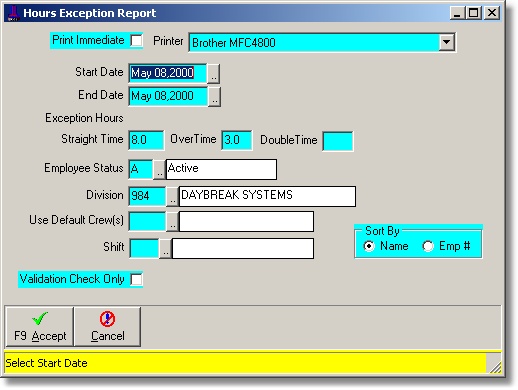Click the DAYBREAK SYSTEMS description box
Screen dimensions: 518x390
pos(267,196)
